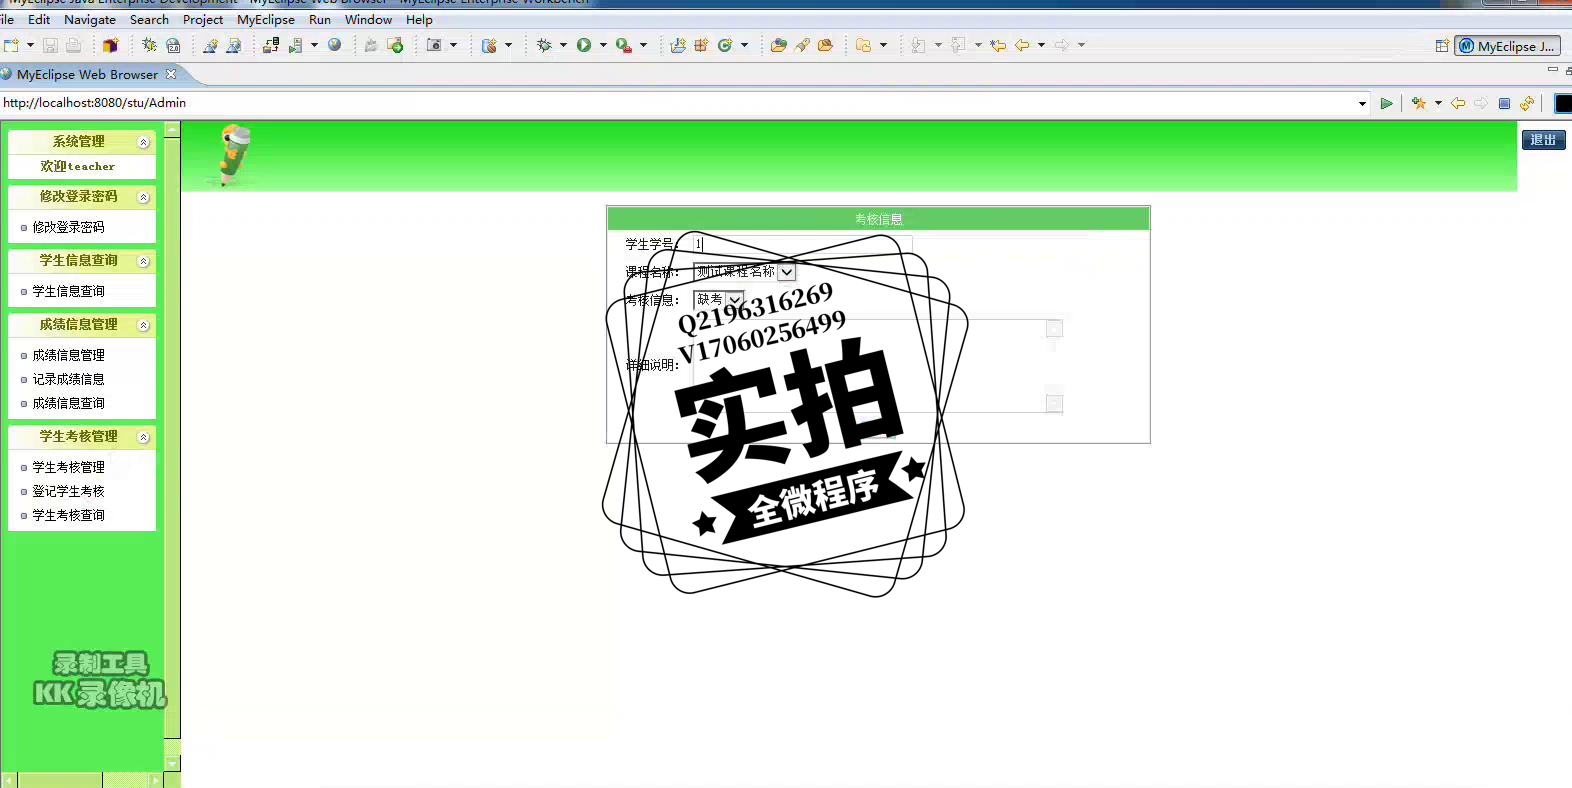
Task: Click the Search flashlight toolbar icon
Action: pyautogui.click(x=802, y=45)
